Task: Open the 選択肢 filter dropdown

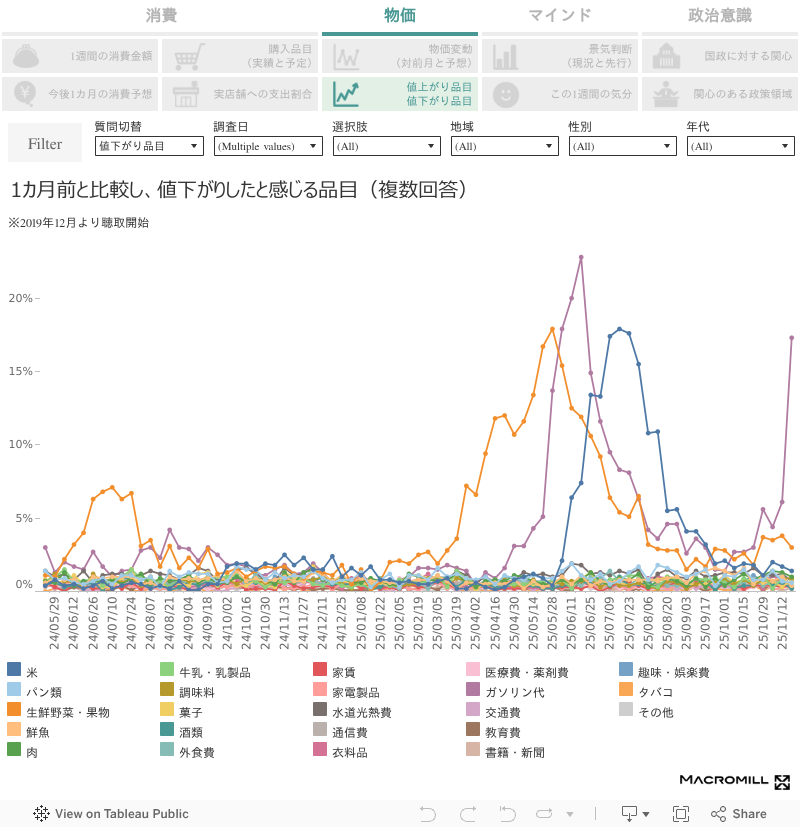Action: [387, 146]
